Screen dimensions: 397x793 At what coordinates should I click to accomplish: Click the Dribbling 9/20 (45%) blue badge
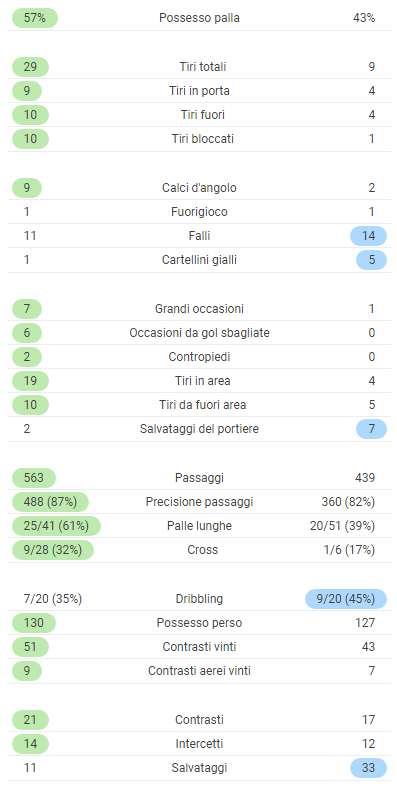(x=346, y=599)
